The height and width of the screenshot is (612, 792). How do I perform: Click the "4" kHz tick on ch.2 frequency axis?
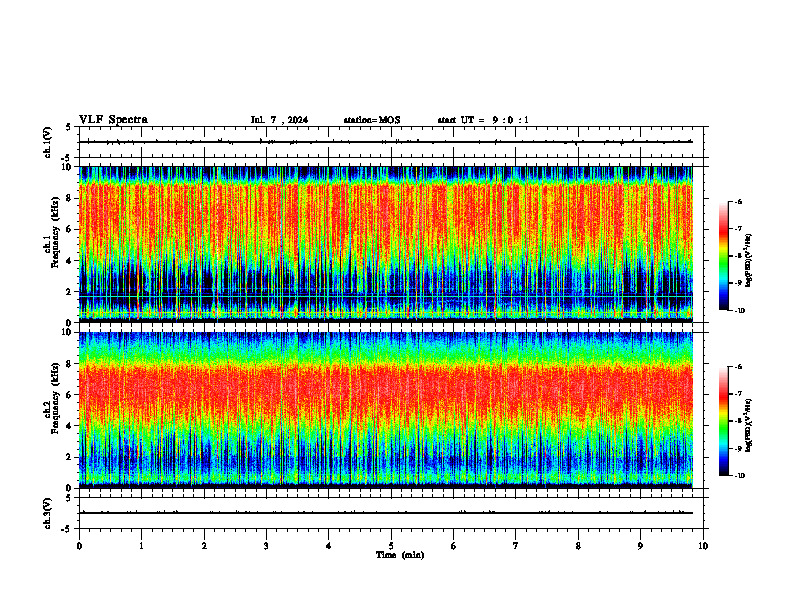(70, 426)
